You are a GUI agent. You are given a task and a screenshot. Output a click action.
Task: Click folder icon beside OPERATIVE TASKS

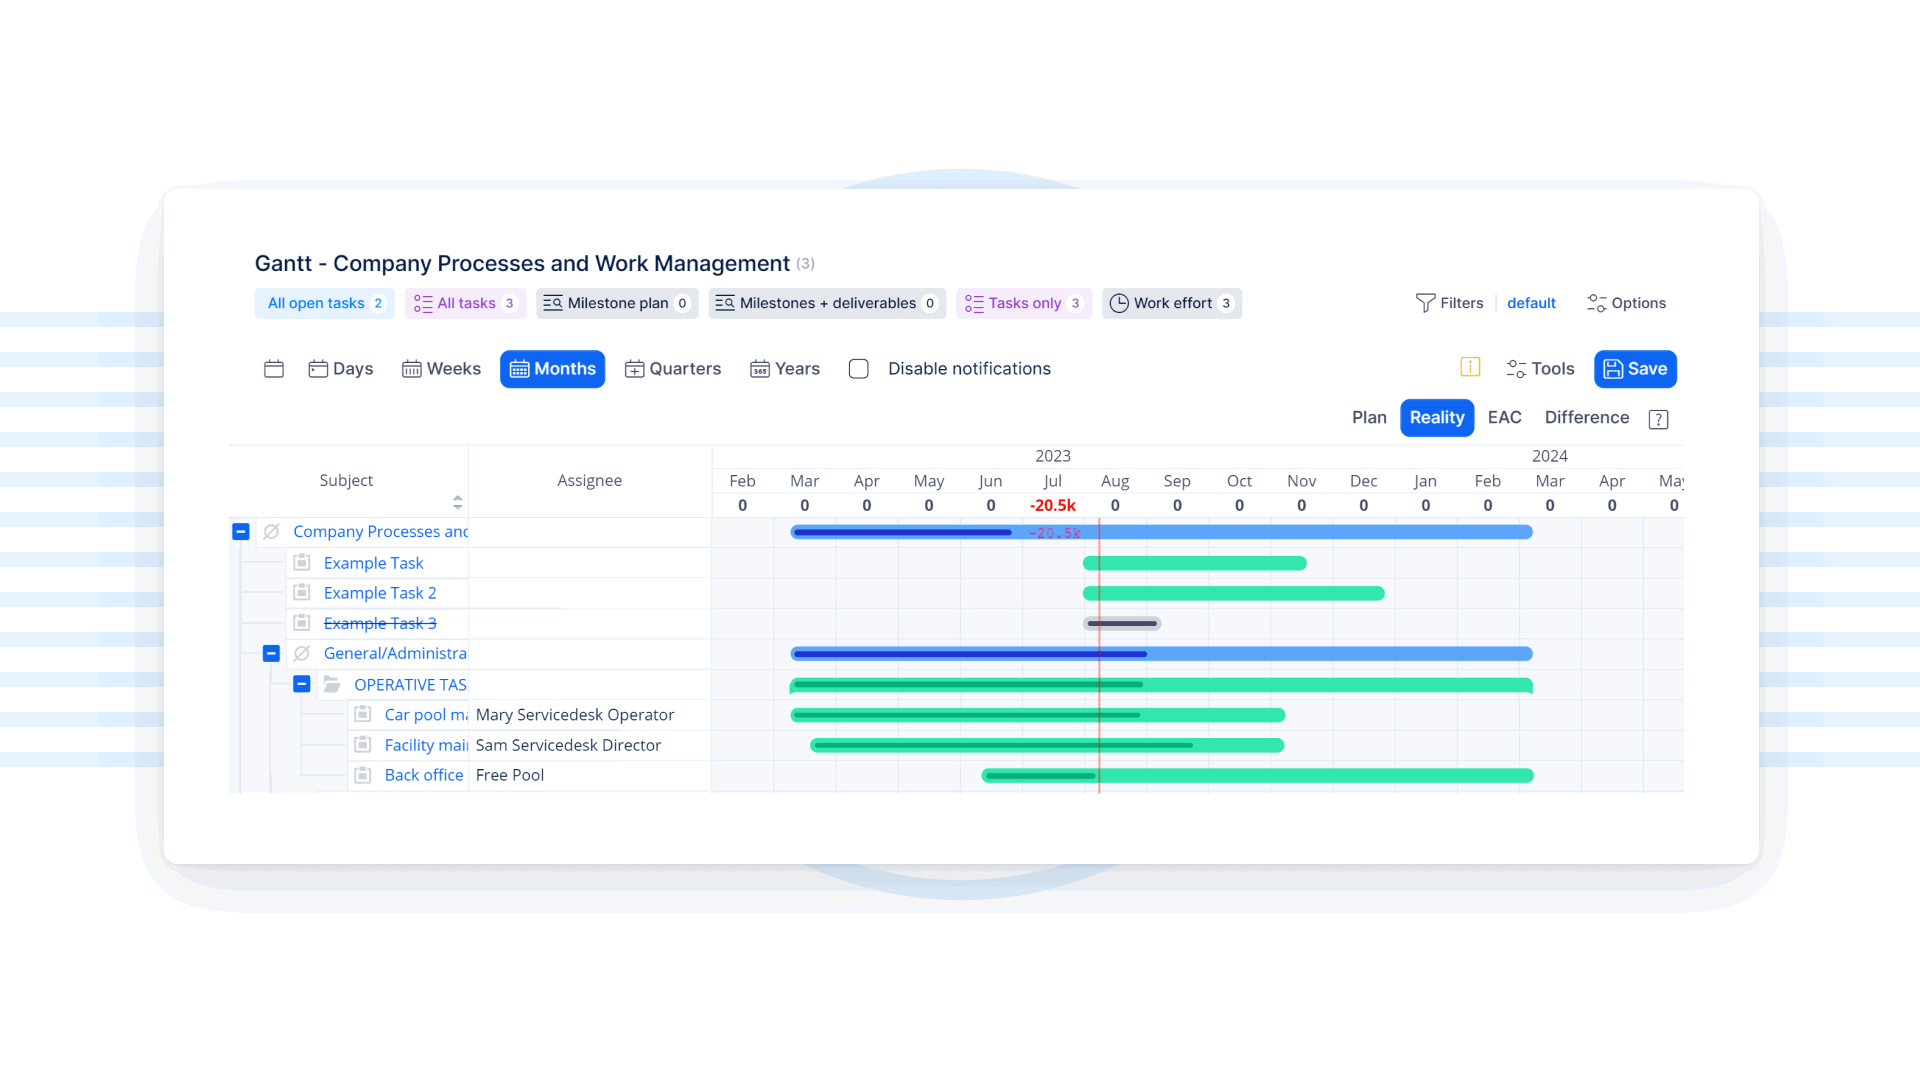[x=332, y=685]
